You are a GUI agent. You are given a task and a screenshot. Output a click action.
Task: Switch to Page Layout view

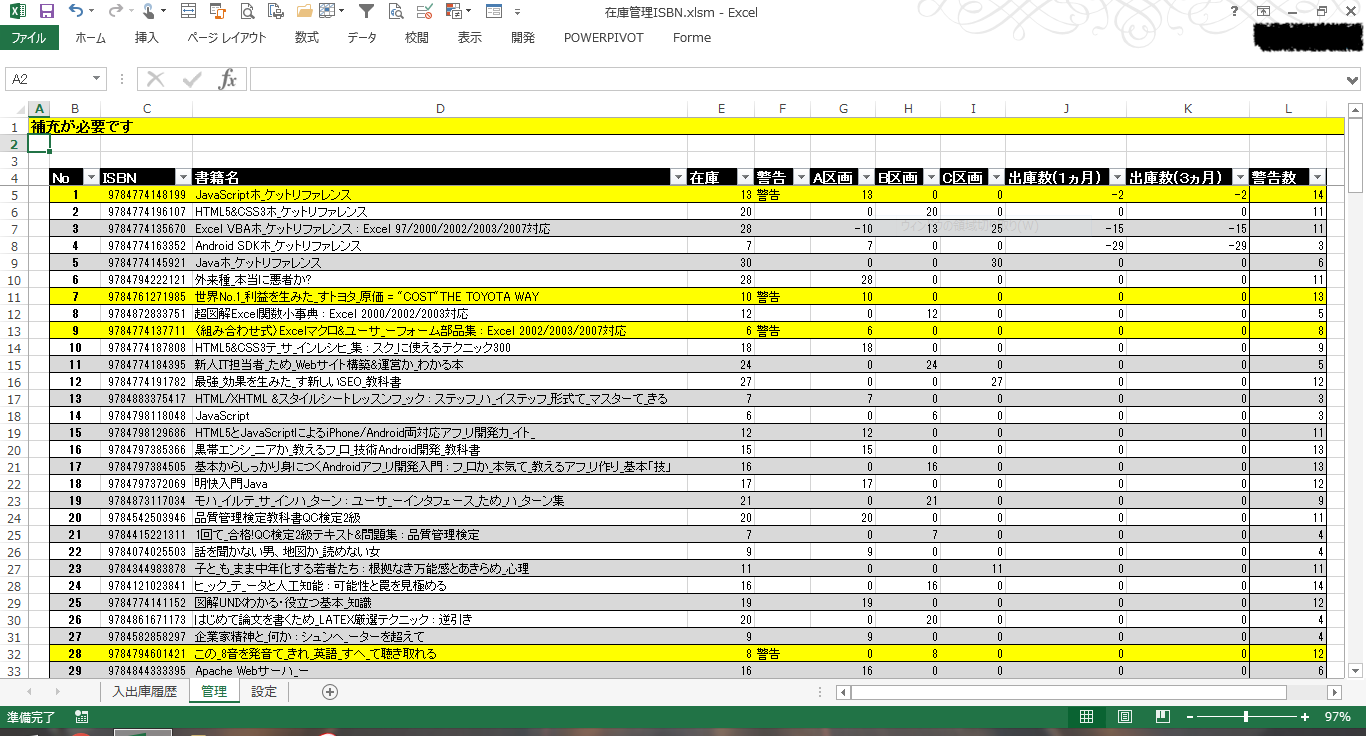tap(1124, 717)
